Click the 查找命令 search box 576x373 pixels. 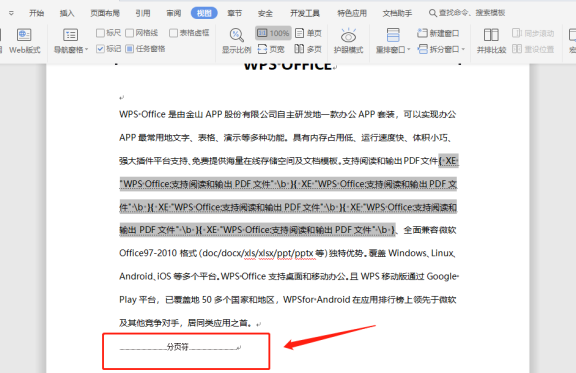tap(467, 13)
